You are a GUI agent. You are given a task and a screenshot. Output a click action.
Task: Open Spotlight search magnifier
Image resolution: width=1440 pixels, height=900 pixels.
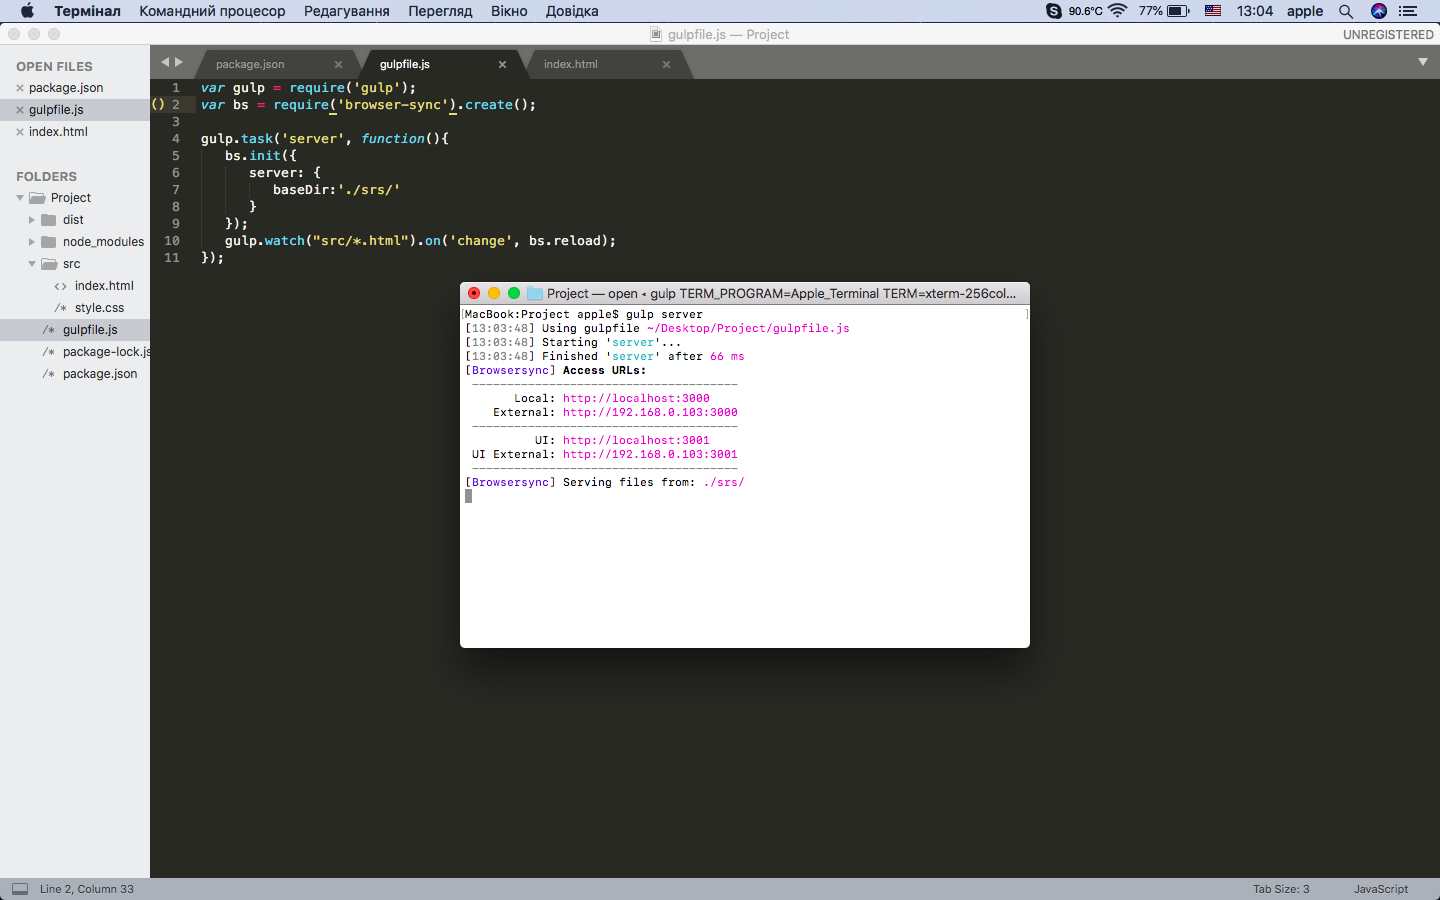point(1346,11)
